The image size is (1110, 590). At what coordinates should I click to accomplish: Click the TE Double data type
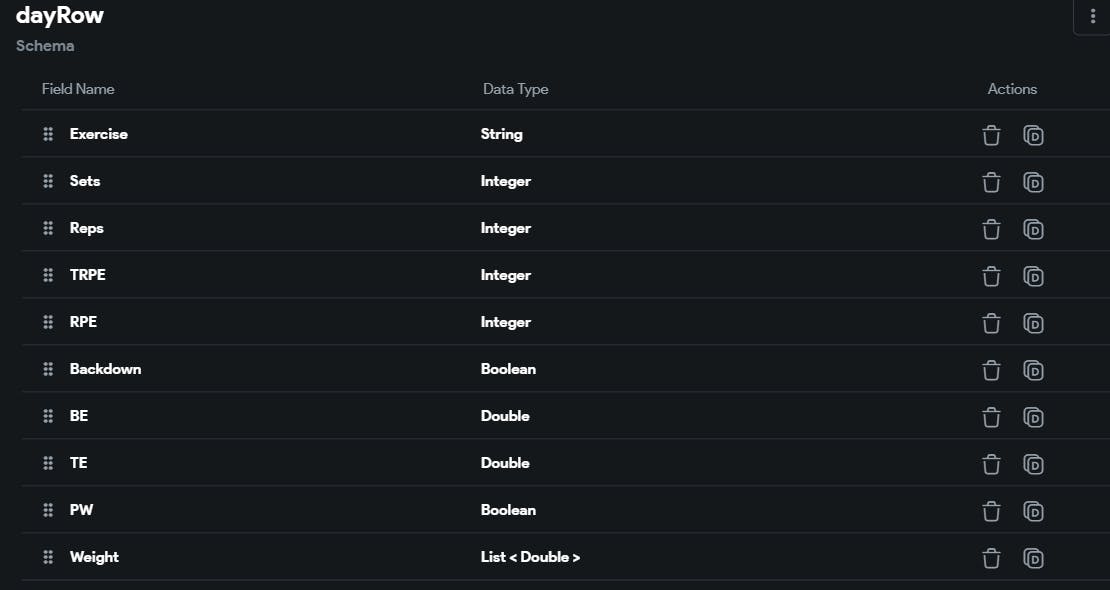click(505, 463)
